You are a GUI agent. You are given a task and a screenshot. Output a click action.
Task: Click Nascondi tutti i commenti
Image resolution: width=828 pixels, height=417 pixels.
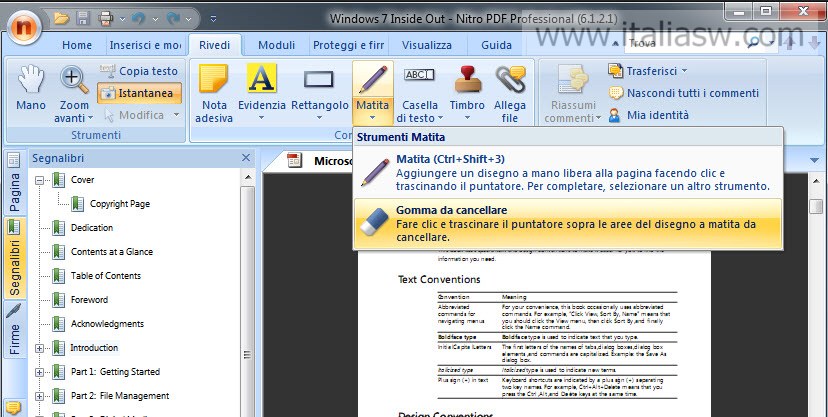tap(684, 93)
